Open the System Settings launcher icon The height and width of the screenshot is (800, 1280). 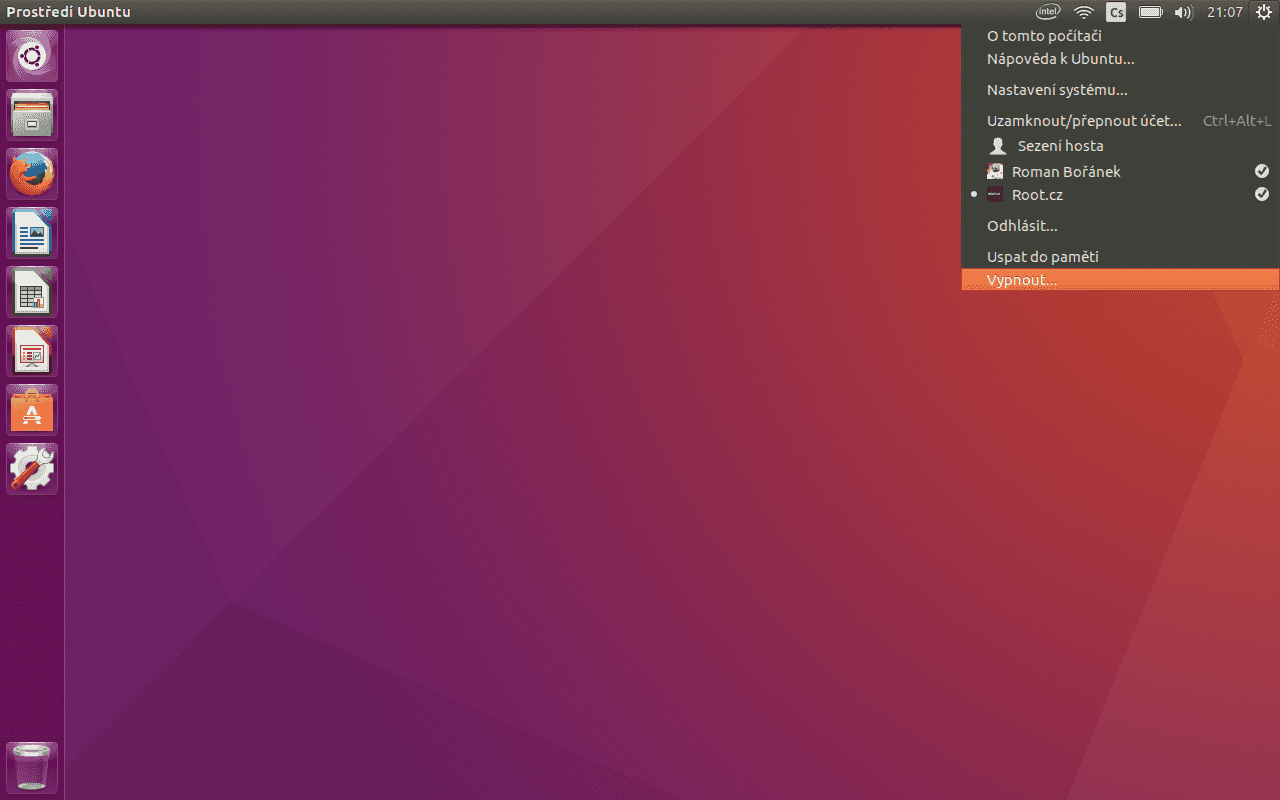31,467
